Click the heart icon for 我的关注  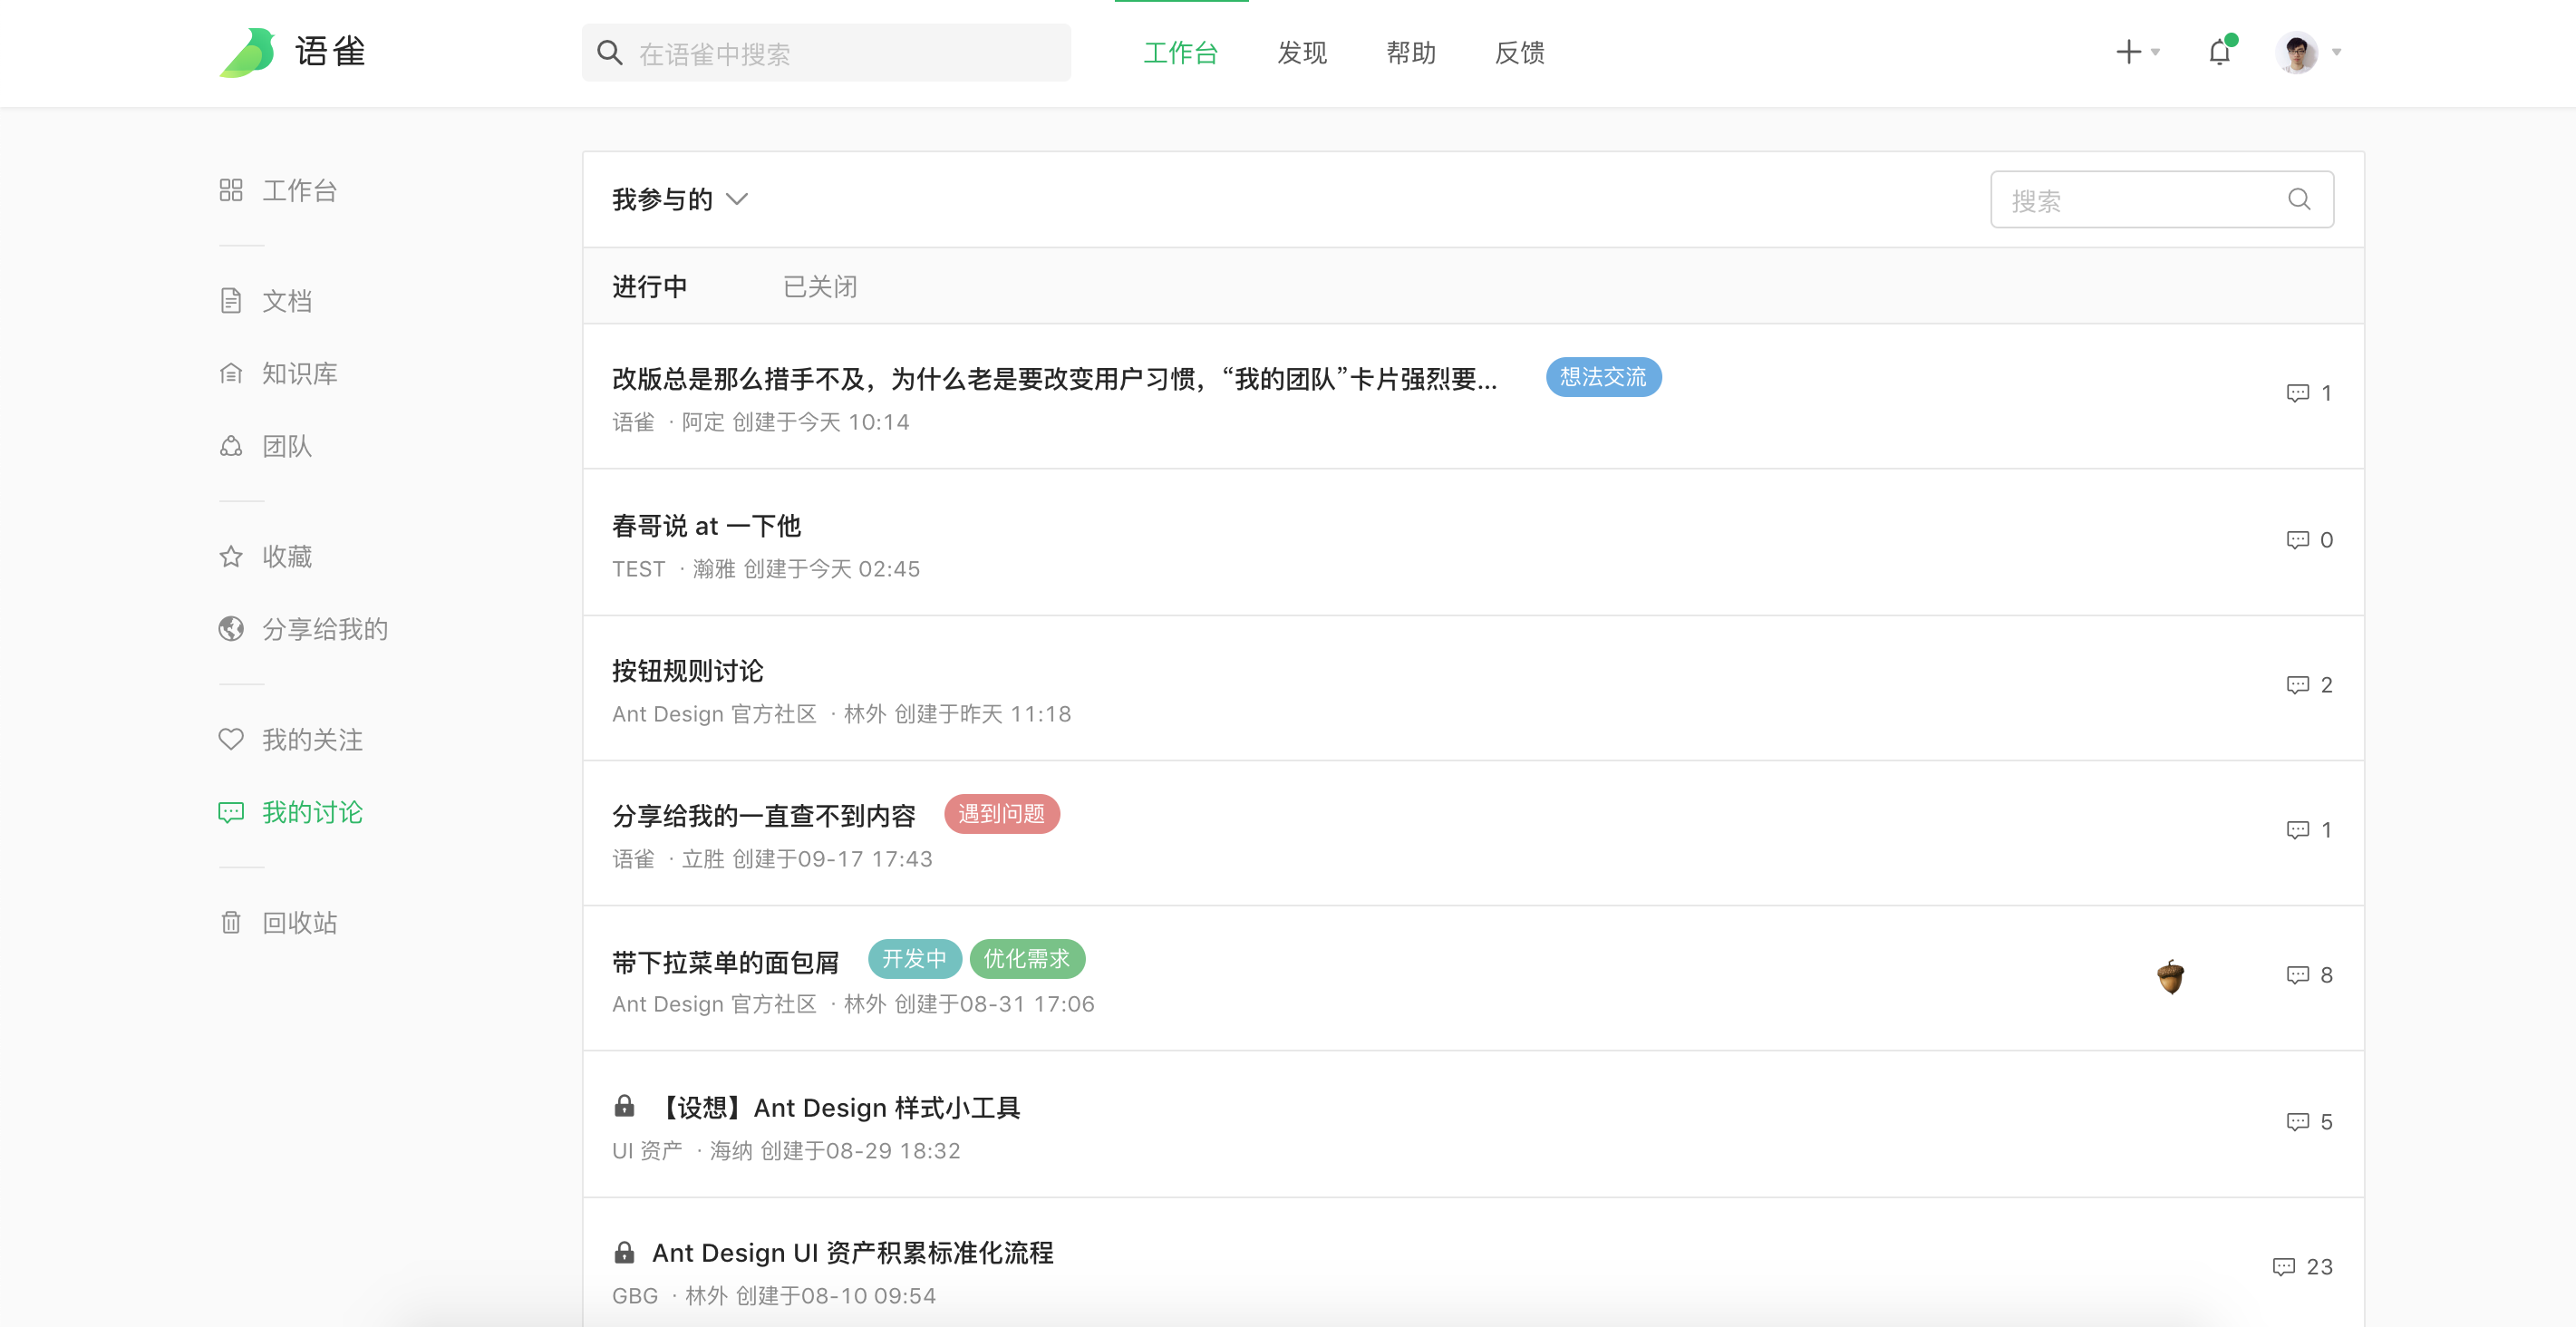[231, 739]
